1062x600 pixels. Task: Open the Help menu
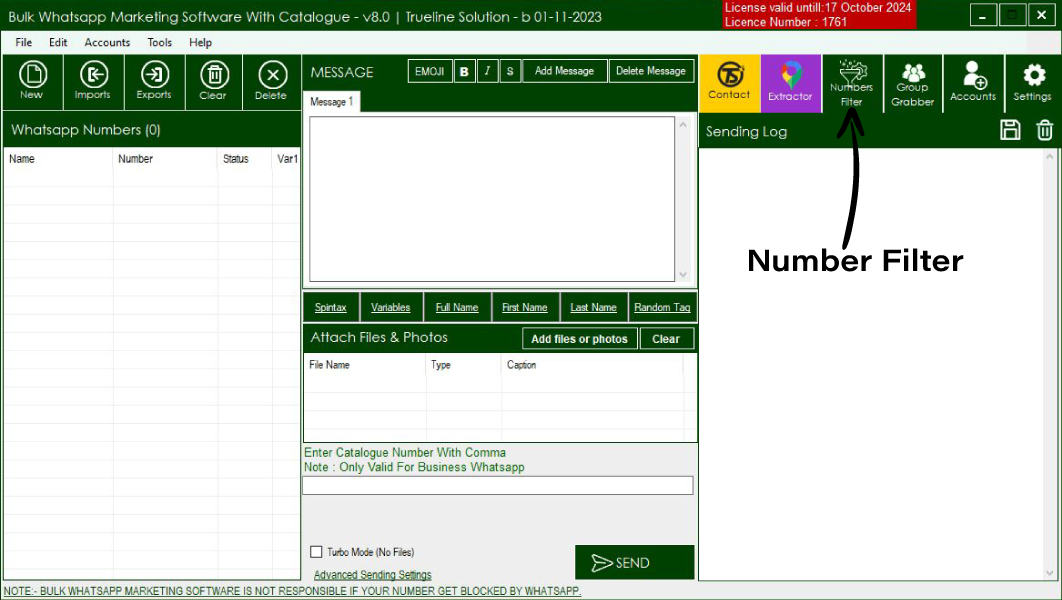coord(200,42)
